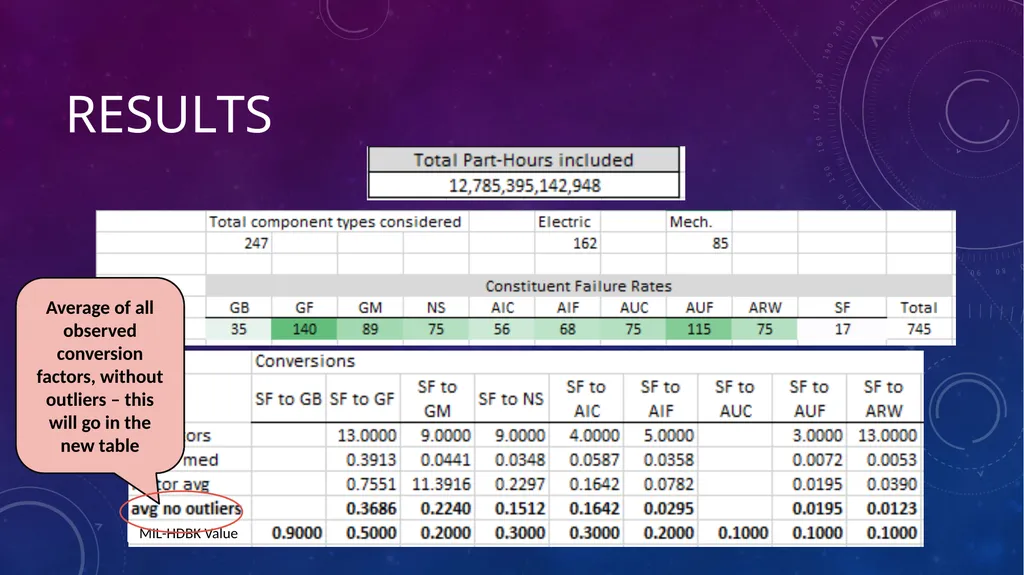Image resolution: width=1024 pixels, height=575 pixels.
Task: Select the value 5.0000 under SF to AIF
Action: 668,436
